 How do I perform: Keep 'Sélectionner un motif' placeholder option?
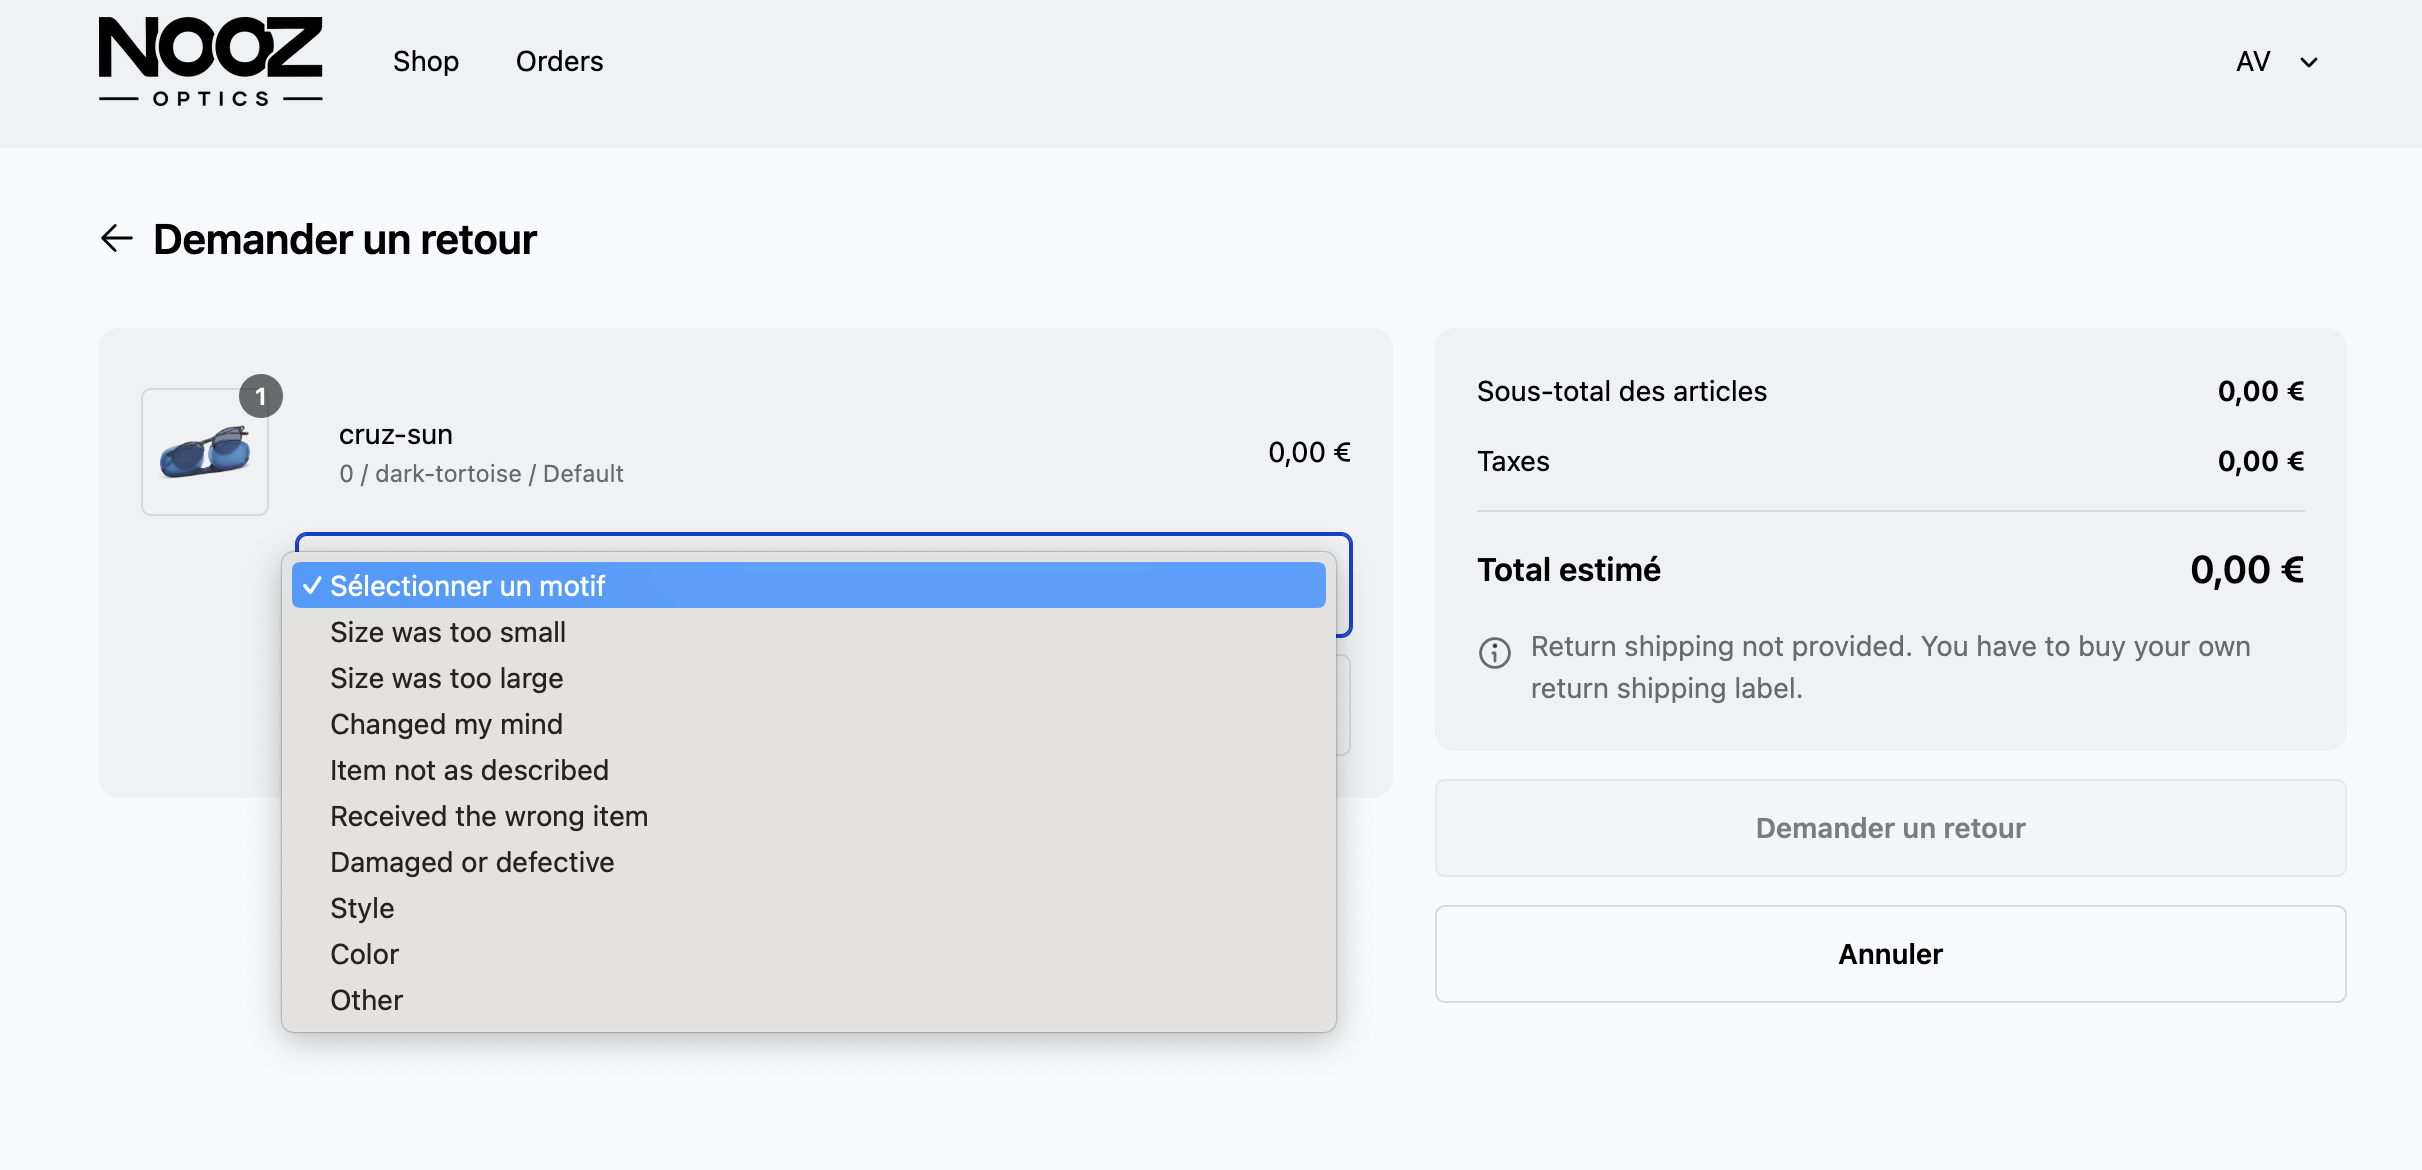point(467,586)
